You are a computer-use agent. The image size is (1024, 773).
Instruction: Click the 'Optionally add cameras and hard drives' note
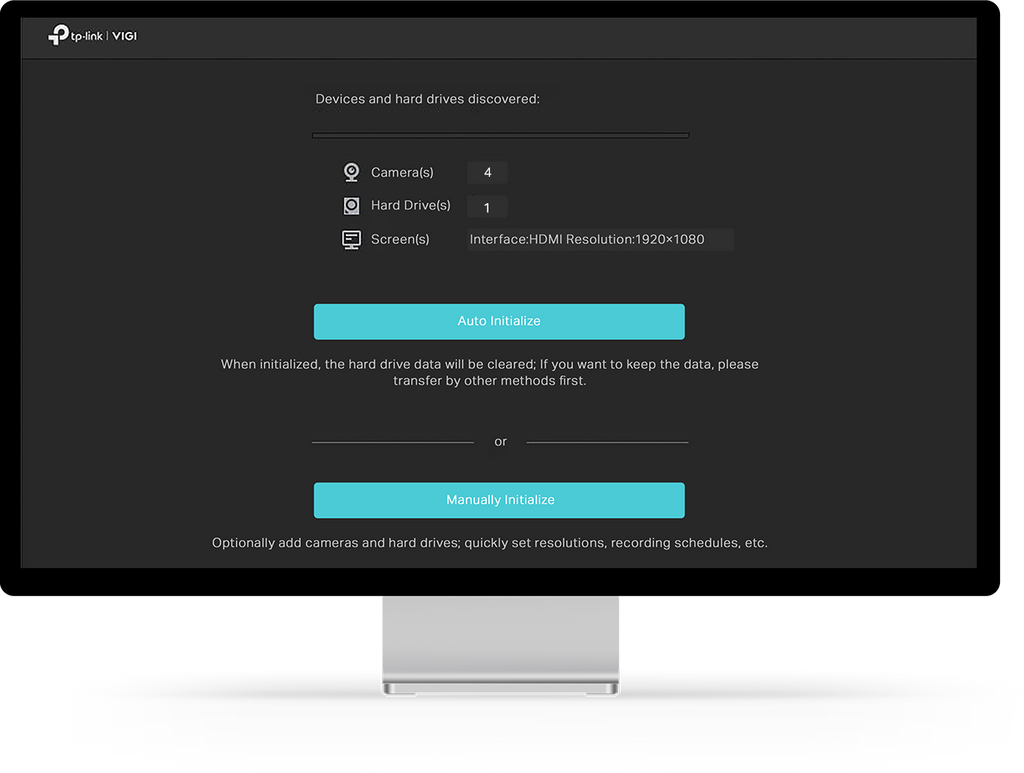(x=490, y=543)
